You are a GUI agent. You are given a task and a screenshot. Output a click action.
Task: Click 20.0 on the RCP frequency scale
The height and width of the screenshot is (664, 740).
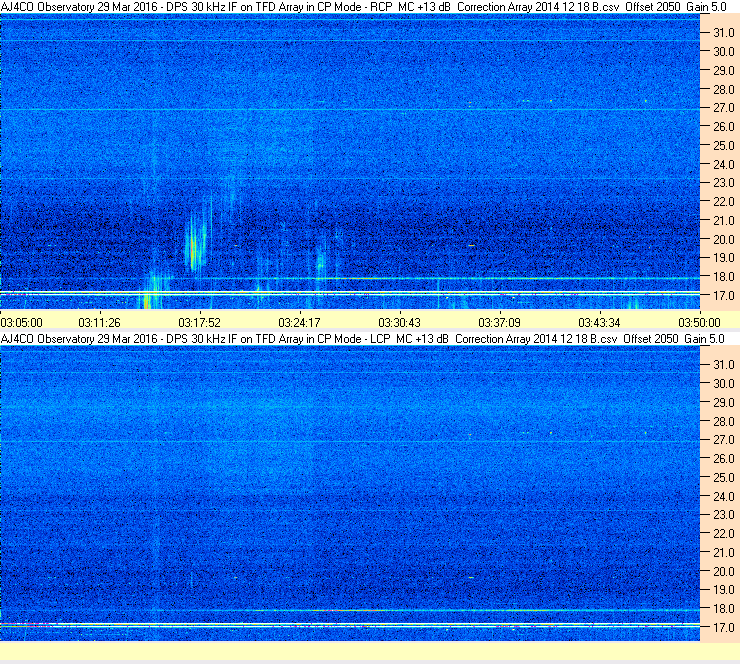(724, 240)
